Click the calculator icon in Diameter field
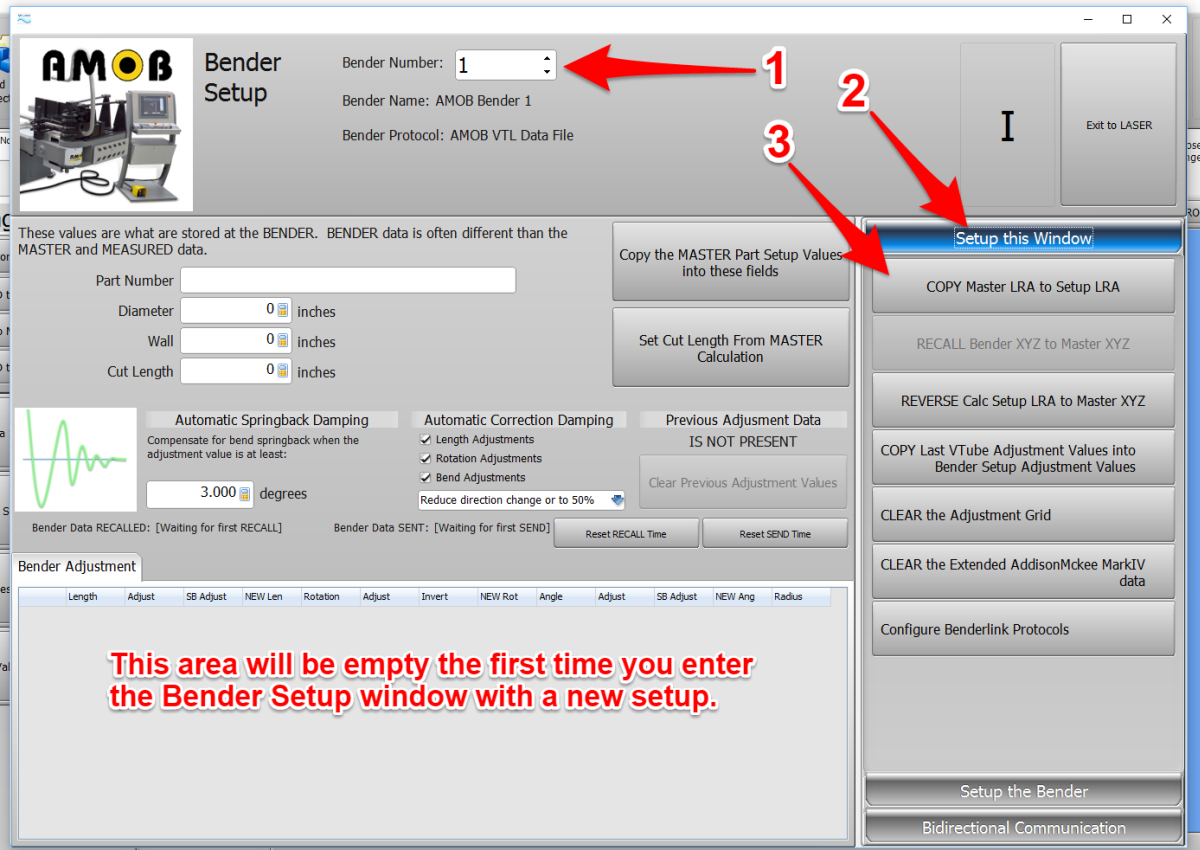 coord(283,311)
